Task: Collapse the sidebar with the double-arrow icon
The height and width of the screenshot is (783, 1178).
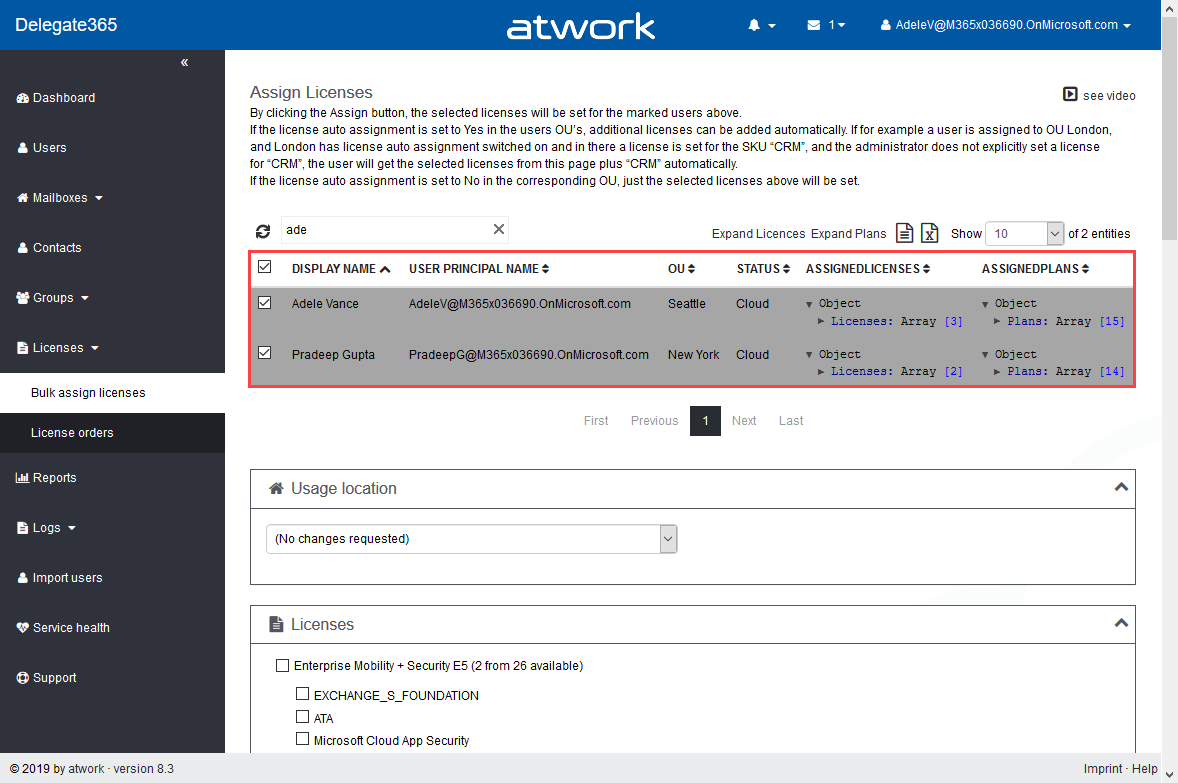Action: (x=184, y=63)
